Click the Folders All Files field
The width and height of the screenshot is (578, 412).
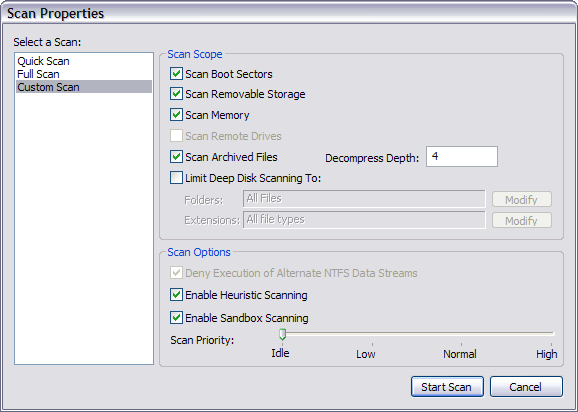(x=364, y=199)
